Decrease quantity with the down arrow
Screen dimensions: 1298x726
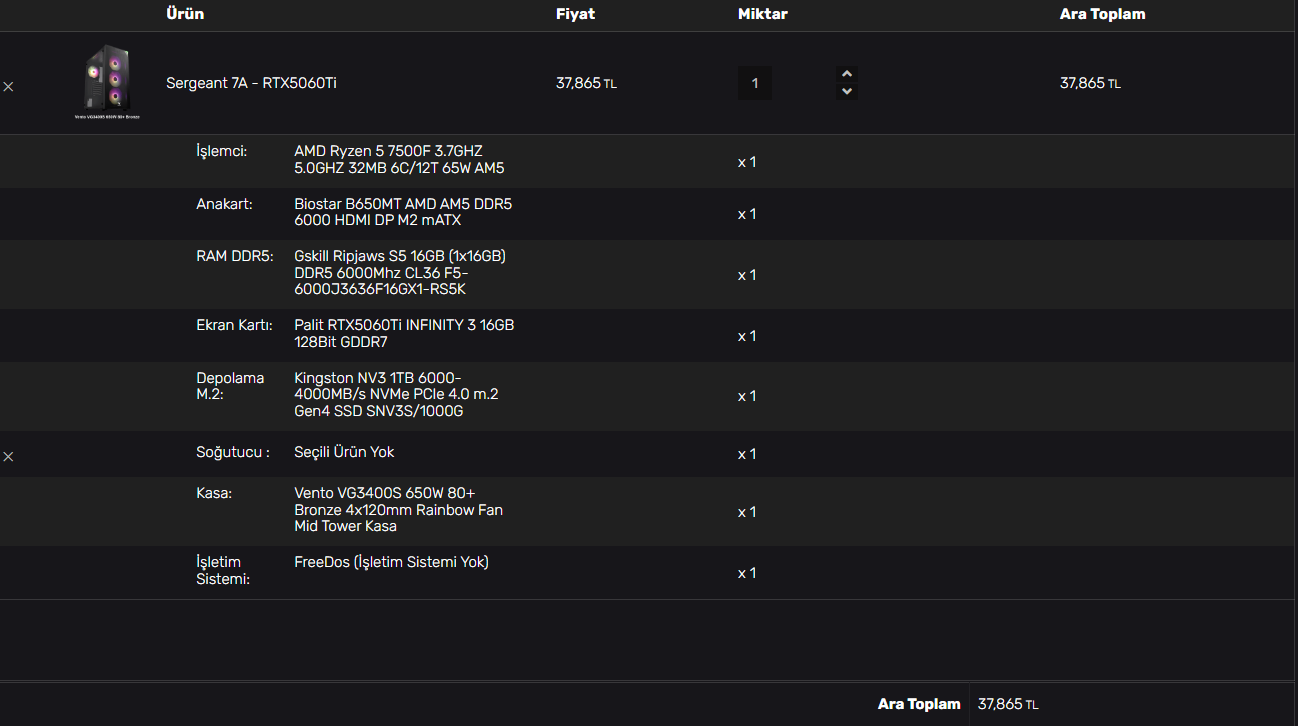tap(847, 92)
